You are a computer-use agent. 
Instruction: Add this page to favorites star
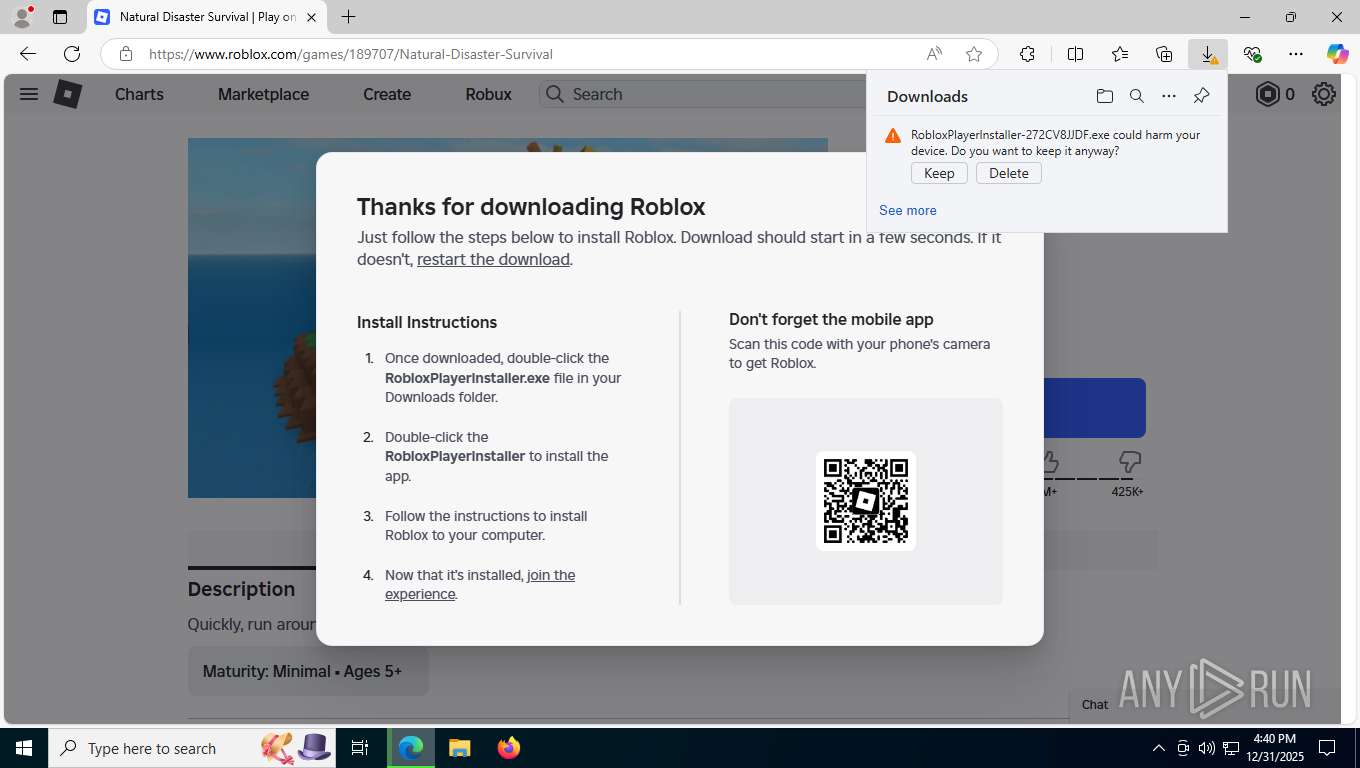pos(974,54)
